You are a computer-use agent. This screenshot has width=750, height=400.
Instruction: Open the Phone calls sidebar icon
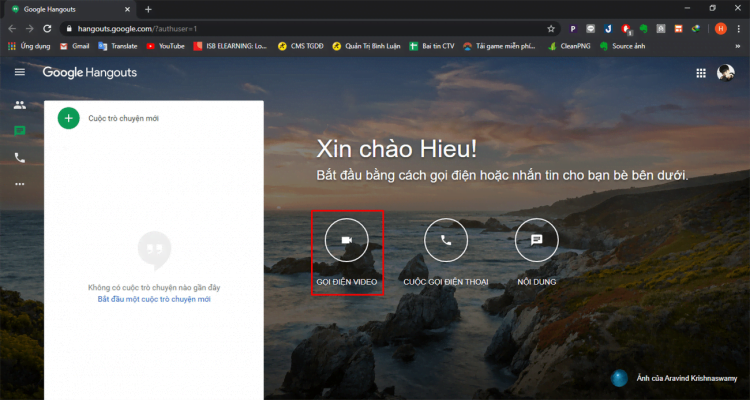(20, 158)
